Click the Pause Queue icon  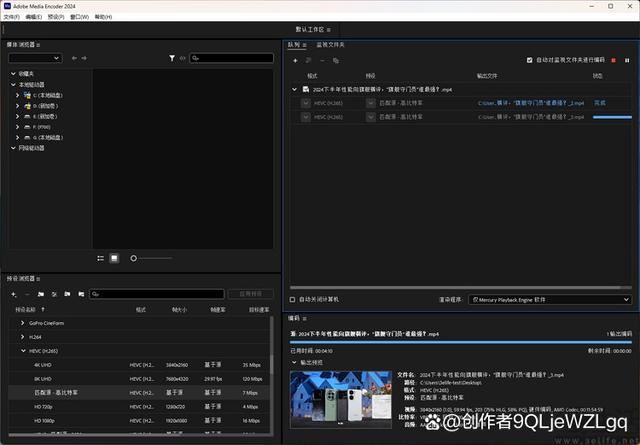[x=626, y=60]
